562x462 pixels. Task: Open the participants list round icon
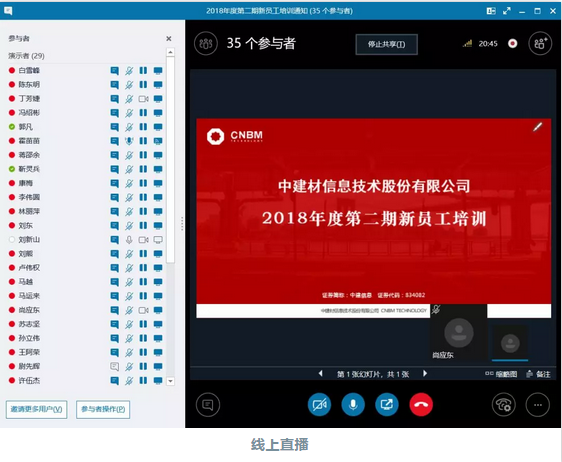206,44
